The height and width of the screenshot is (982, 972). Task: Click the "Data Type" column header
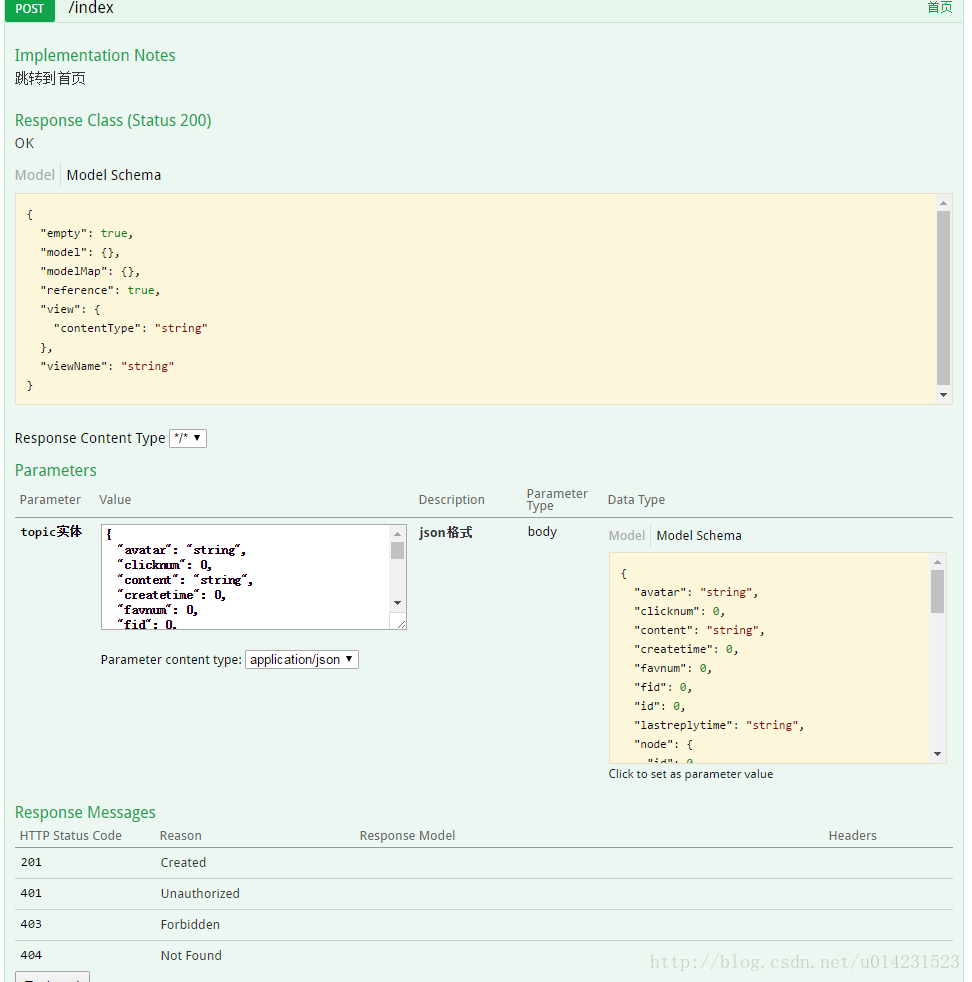(636, 500)
